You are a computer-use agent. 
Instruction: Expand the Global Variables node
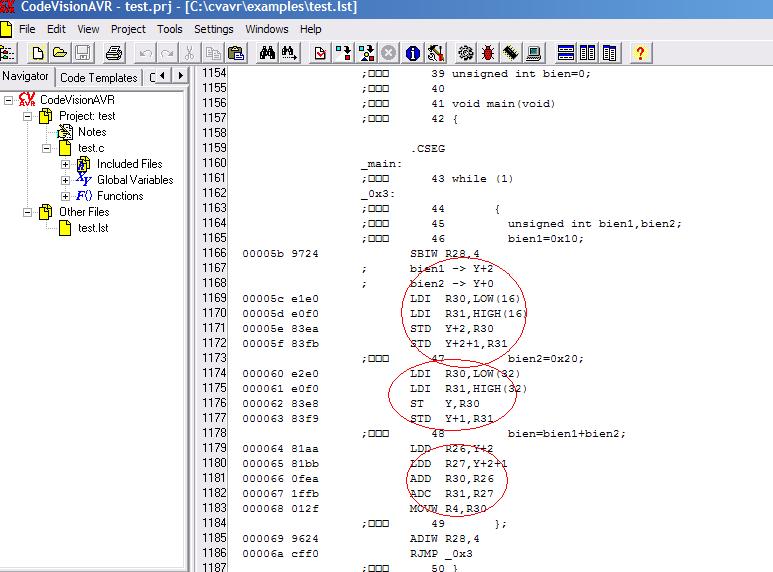pos(65,180)
